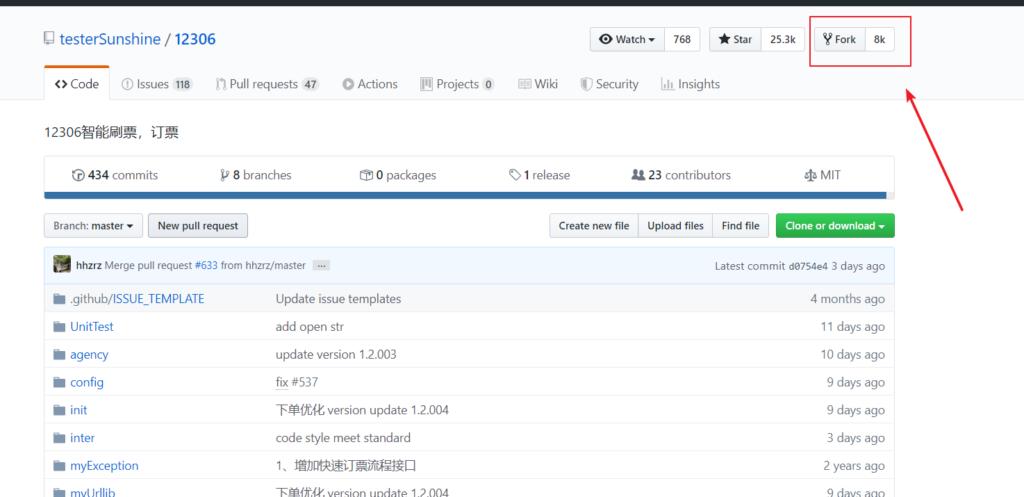This screenshot has width=1024, height=497.
Task: Open the Branch: master dropdown
Action: click(x=93, y=226)
